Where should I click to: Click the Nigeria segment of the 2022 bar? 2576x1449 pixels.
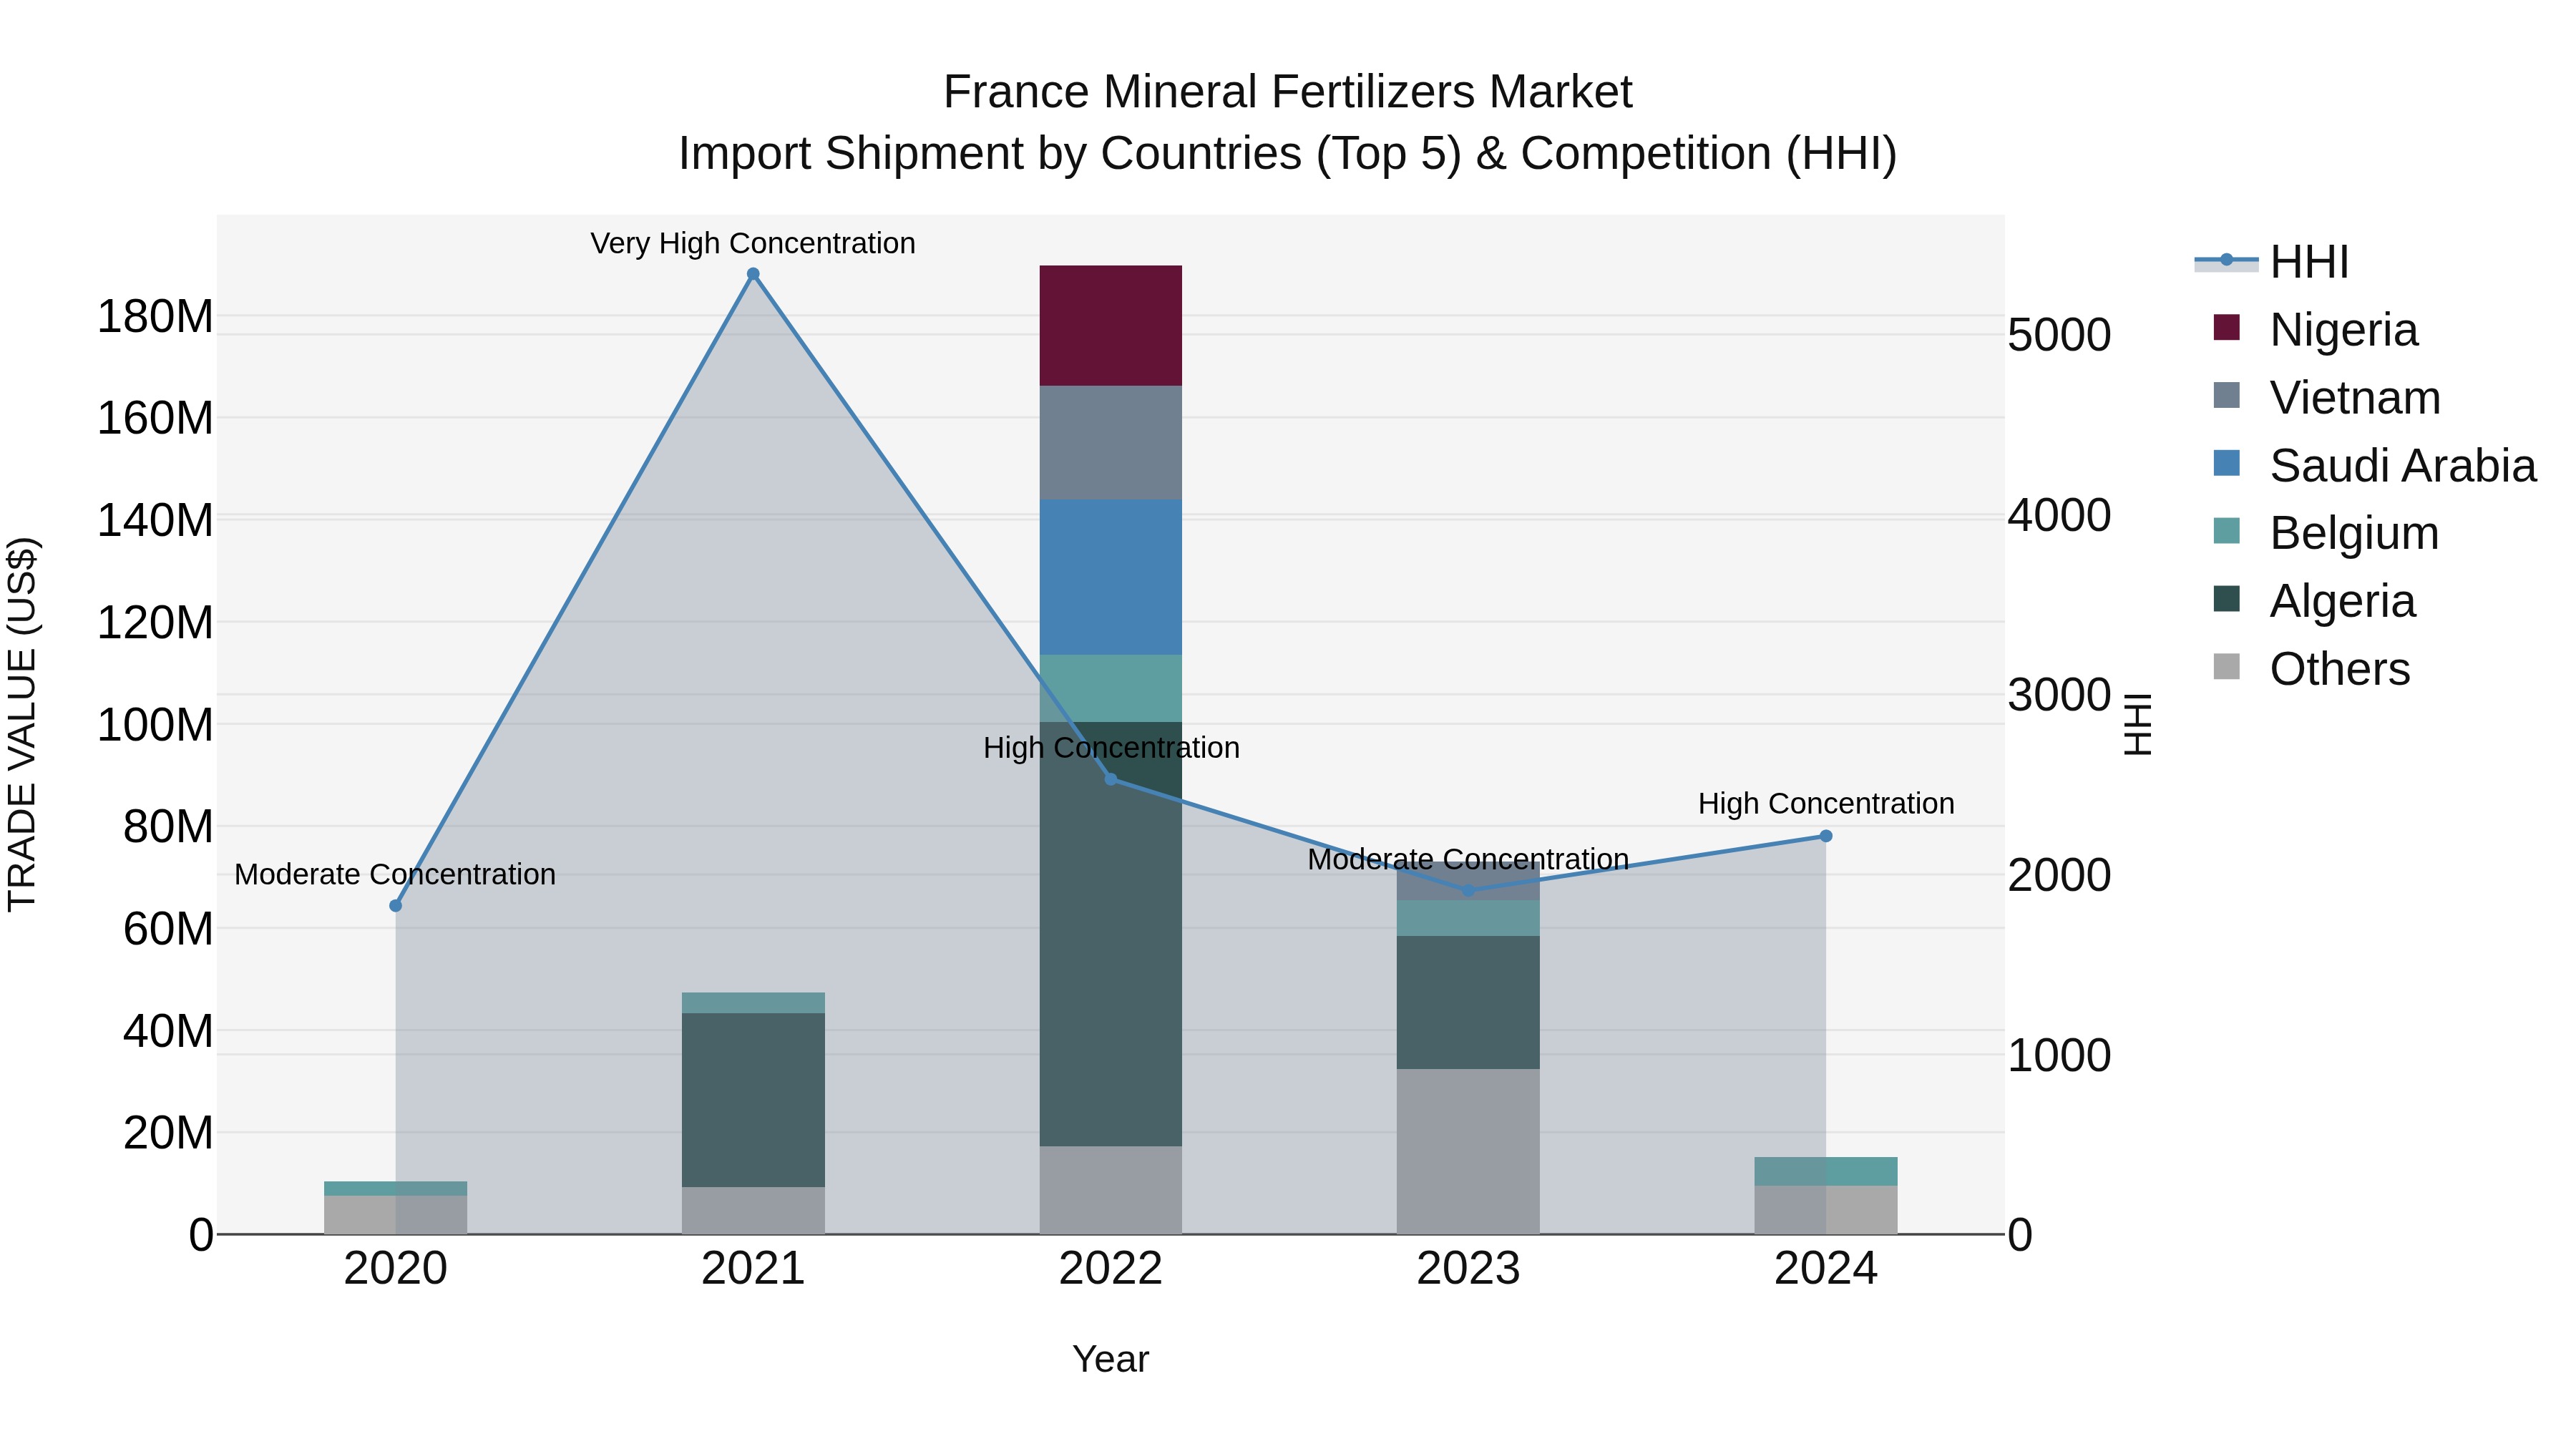click(x=1110, y=326)
